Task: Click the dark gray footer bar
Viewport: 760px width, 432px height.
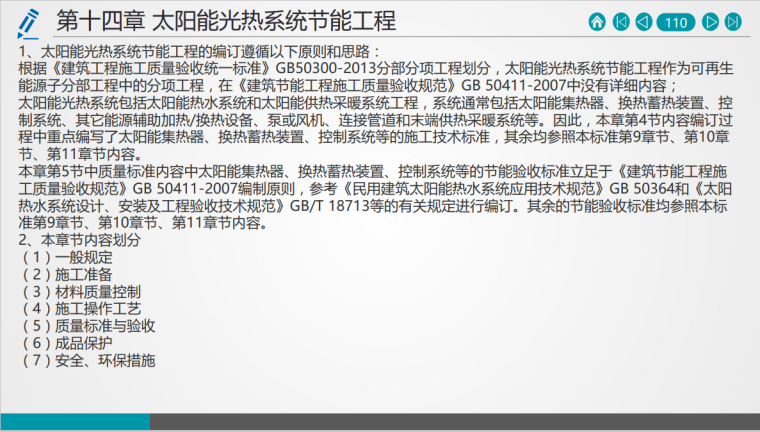Action: [450, 422]
